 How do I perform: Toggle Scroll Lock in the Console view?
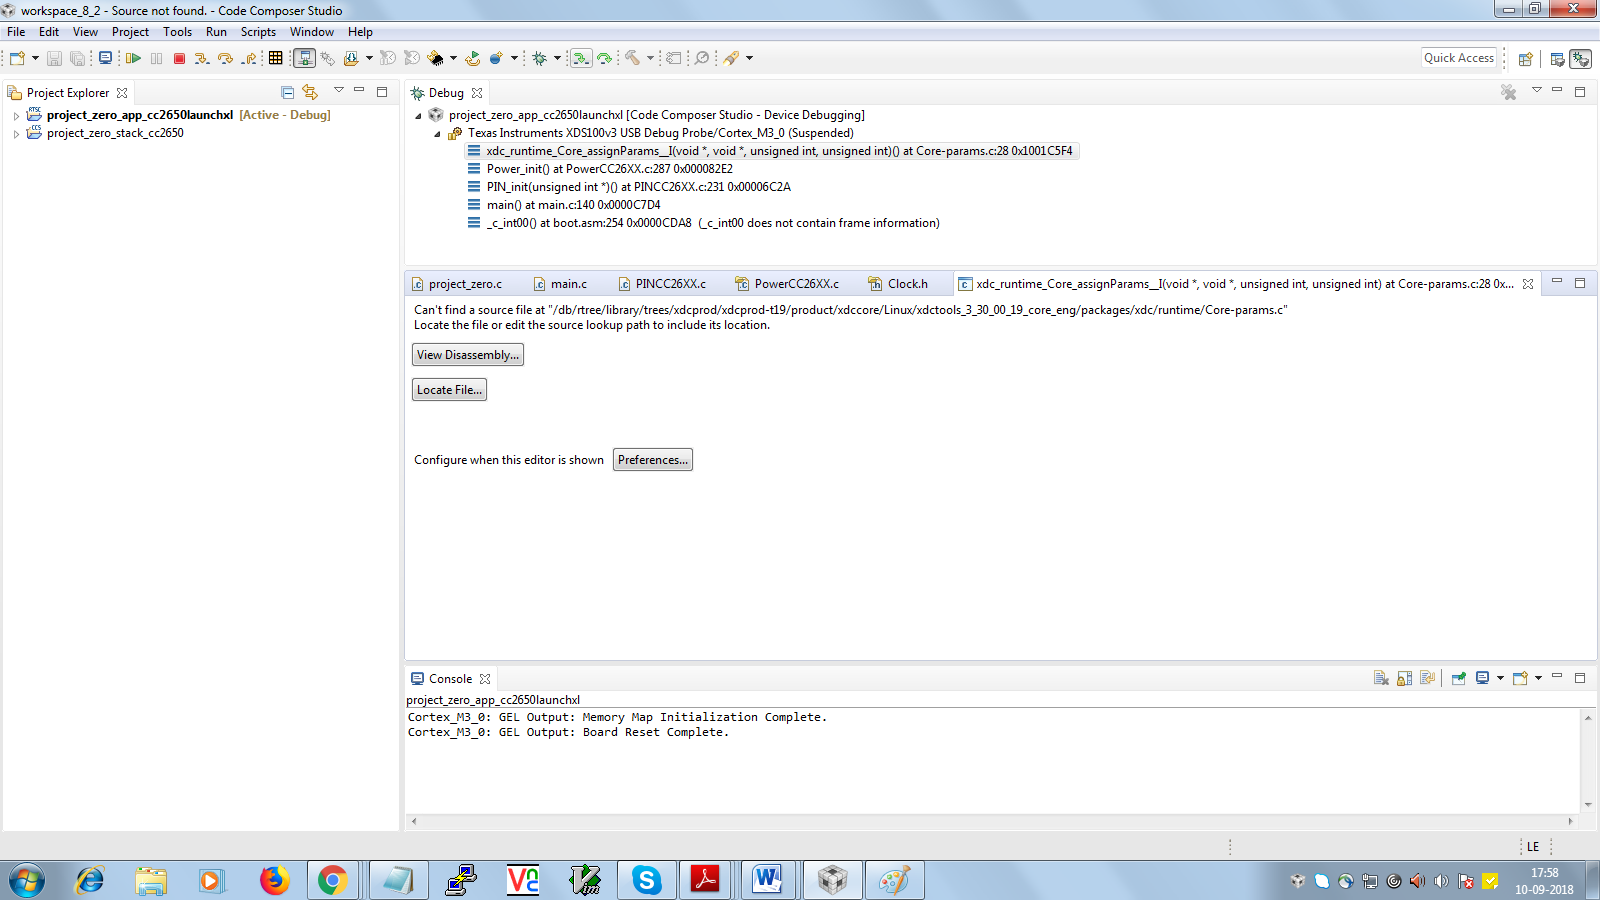click(x=1404, y=678)
